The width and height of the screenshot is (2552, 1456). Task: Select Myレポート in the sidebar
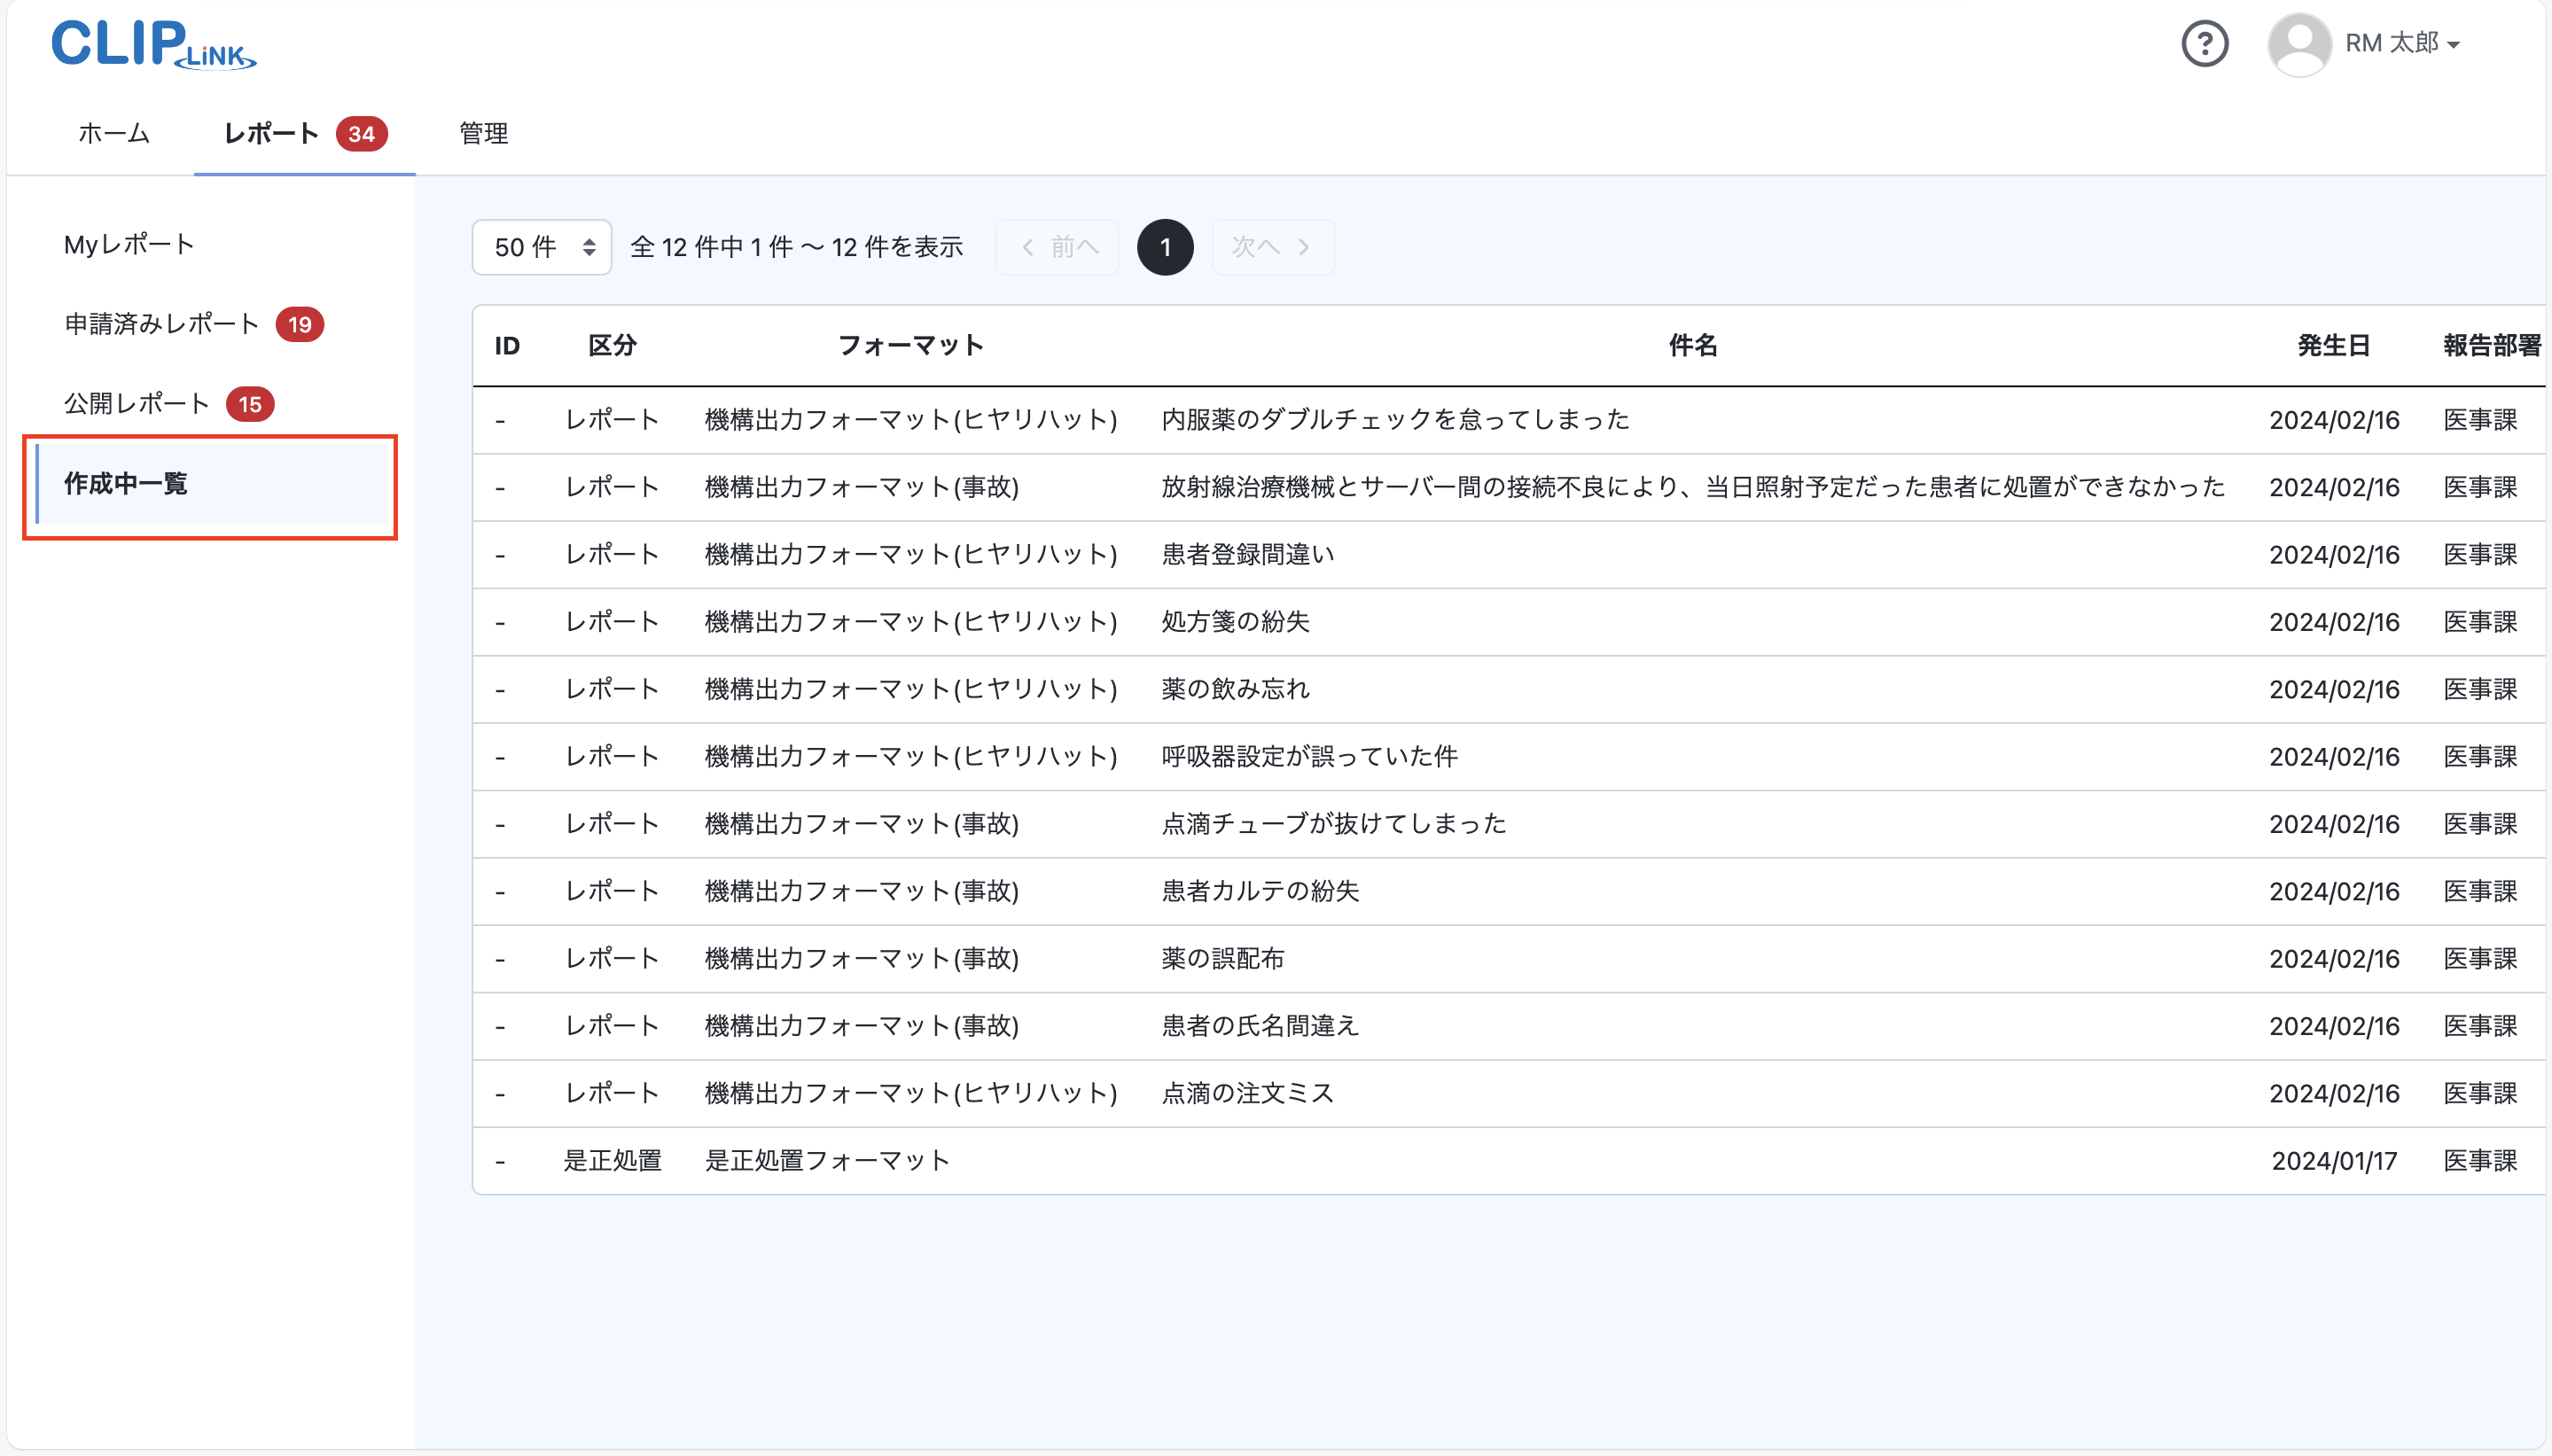point(126,243)
